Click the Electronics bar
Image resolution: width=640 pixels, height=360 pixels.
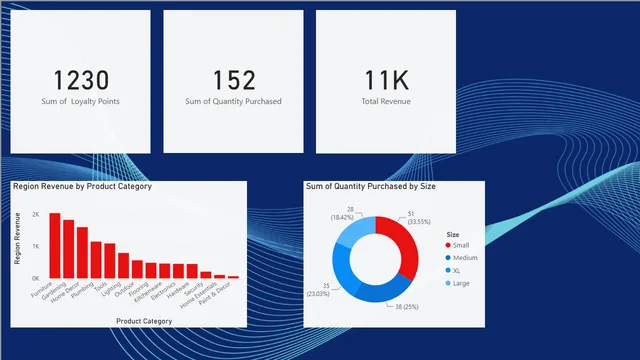click(178, 271)
